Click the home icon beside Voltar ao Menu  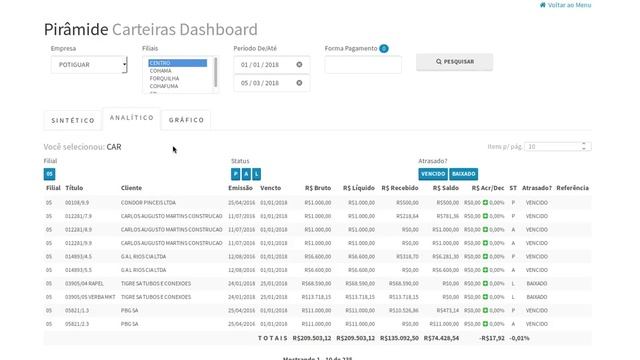[542, 5]
